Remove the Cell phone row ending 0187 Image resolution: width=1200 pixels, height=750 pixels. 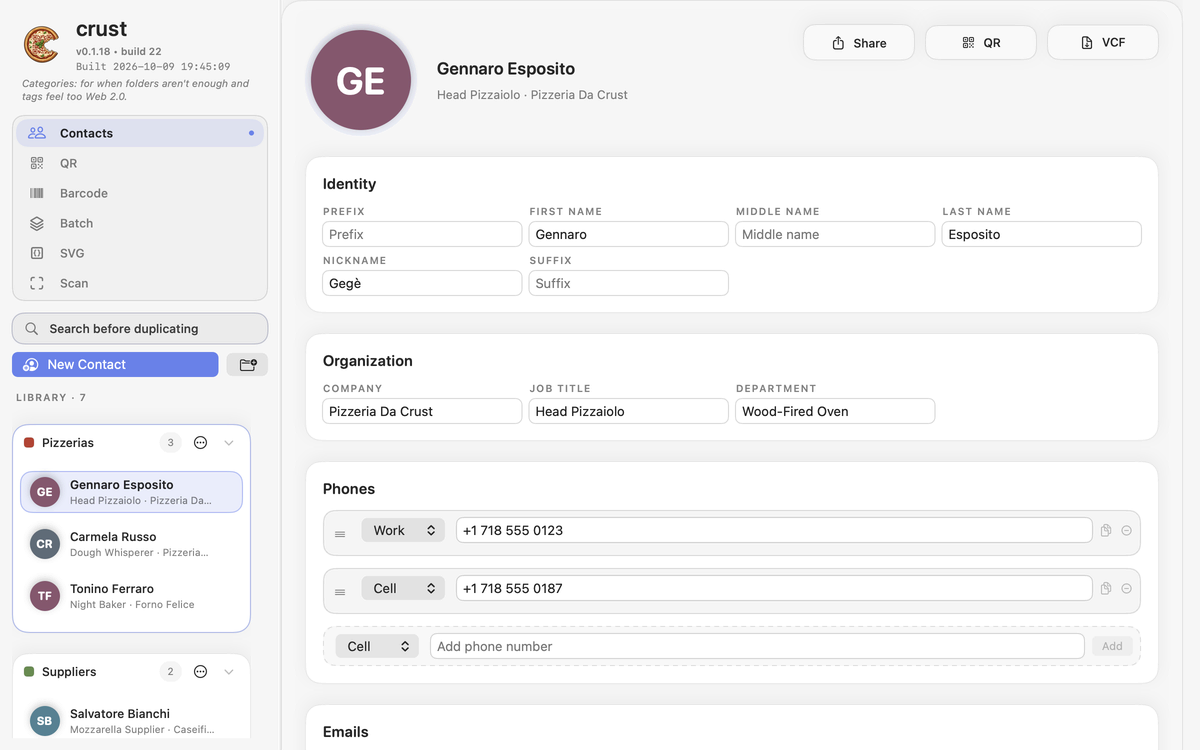click(x=1127, y=589)
